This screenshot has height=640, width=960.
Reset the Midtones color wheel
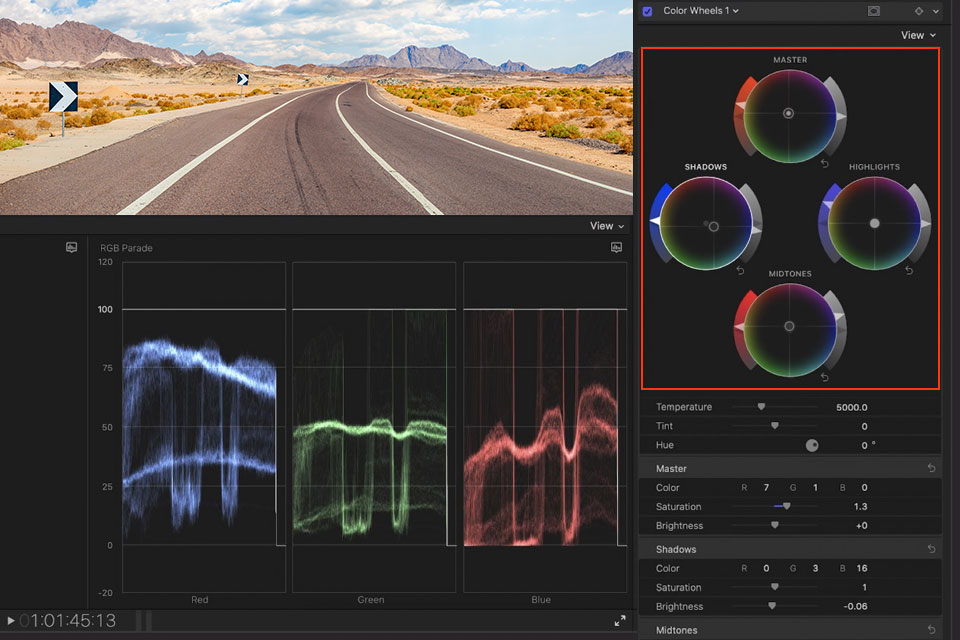coord(825,377)
